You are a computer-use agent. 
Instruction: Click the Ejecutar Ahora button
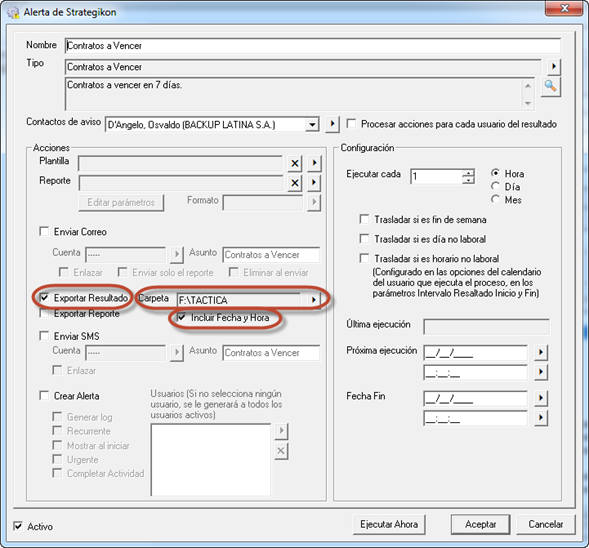coord(389,524)
